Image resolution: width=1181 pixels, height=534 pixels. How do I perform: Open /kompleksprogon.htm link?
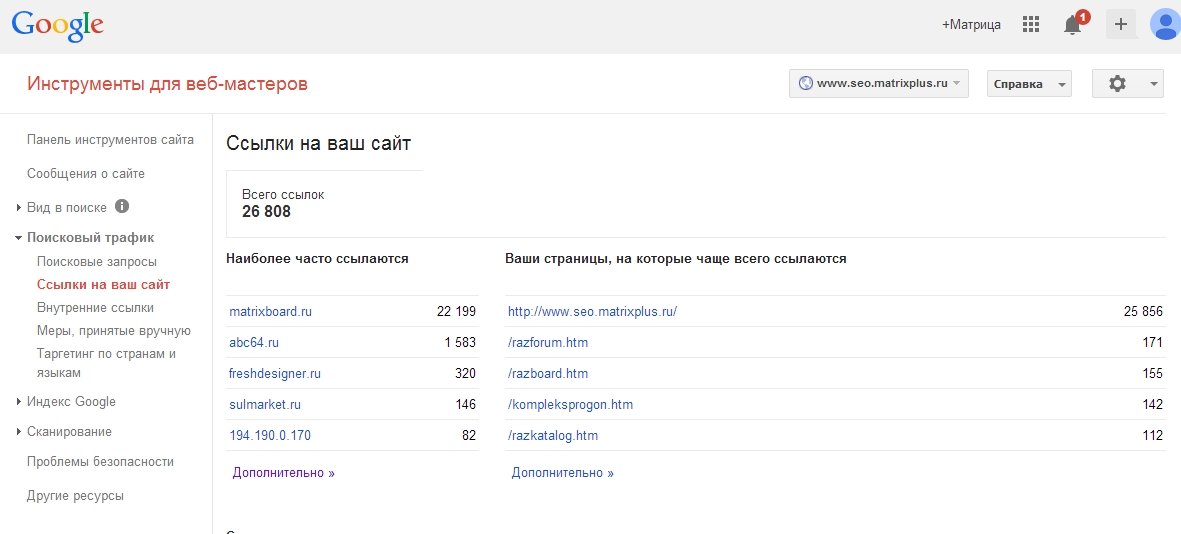(x=570, y=404)
